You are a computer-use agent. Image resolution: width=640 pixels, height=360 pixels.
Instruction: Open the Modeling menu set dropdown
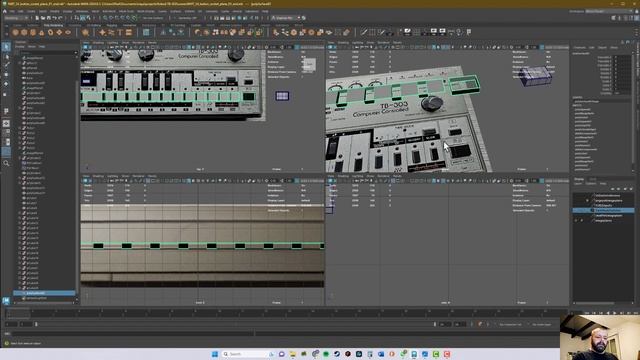tap(16, 18)
